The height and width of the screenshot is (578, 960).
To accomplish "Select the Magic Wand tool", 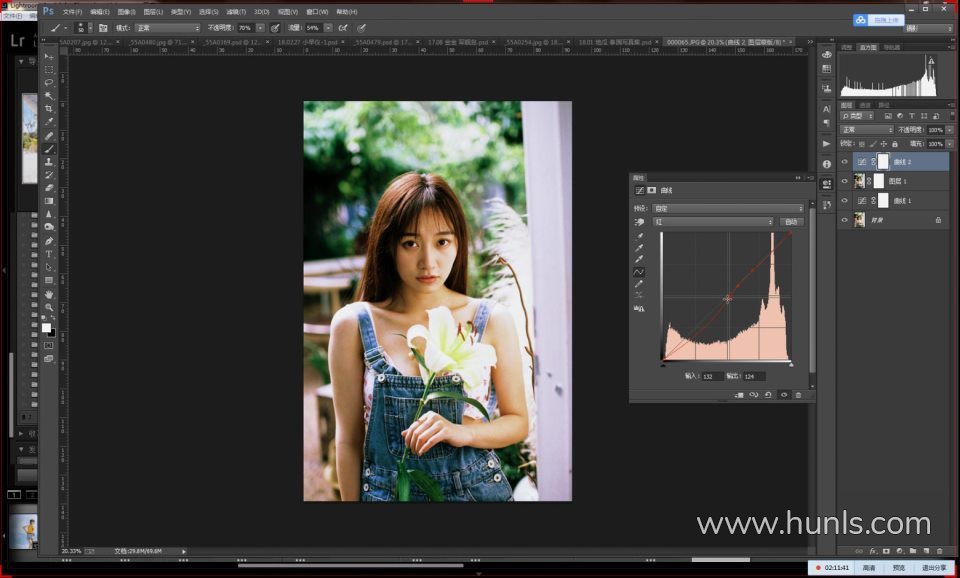I will pyautogui.click(x=49, y=96).
